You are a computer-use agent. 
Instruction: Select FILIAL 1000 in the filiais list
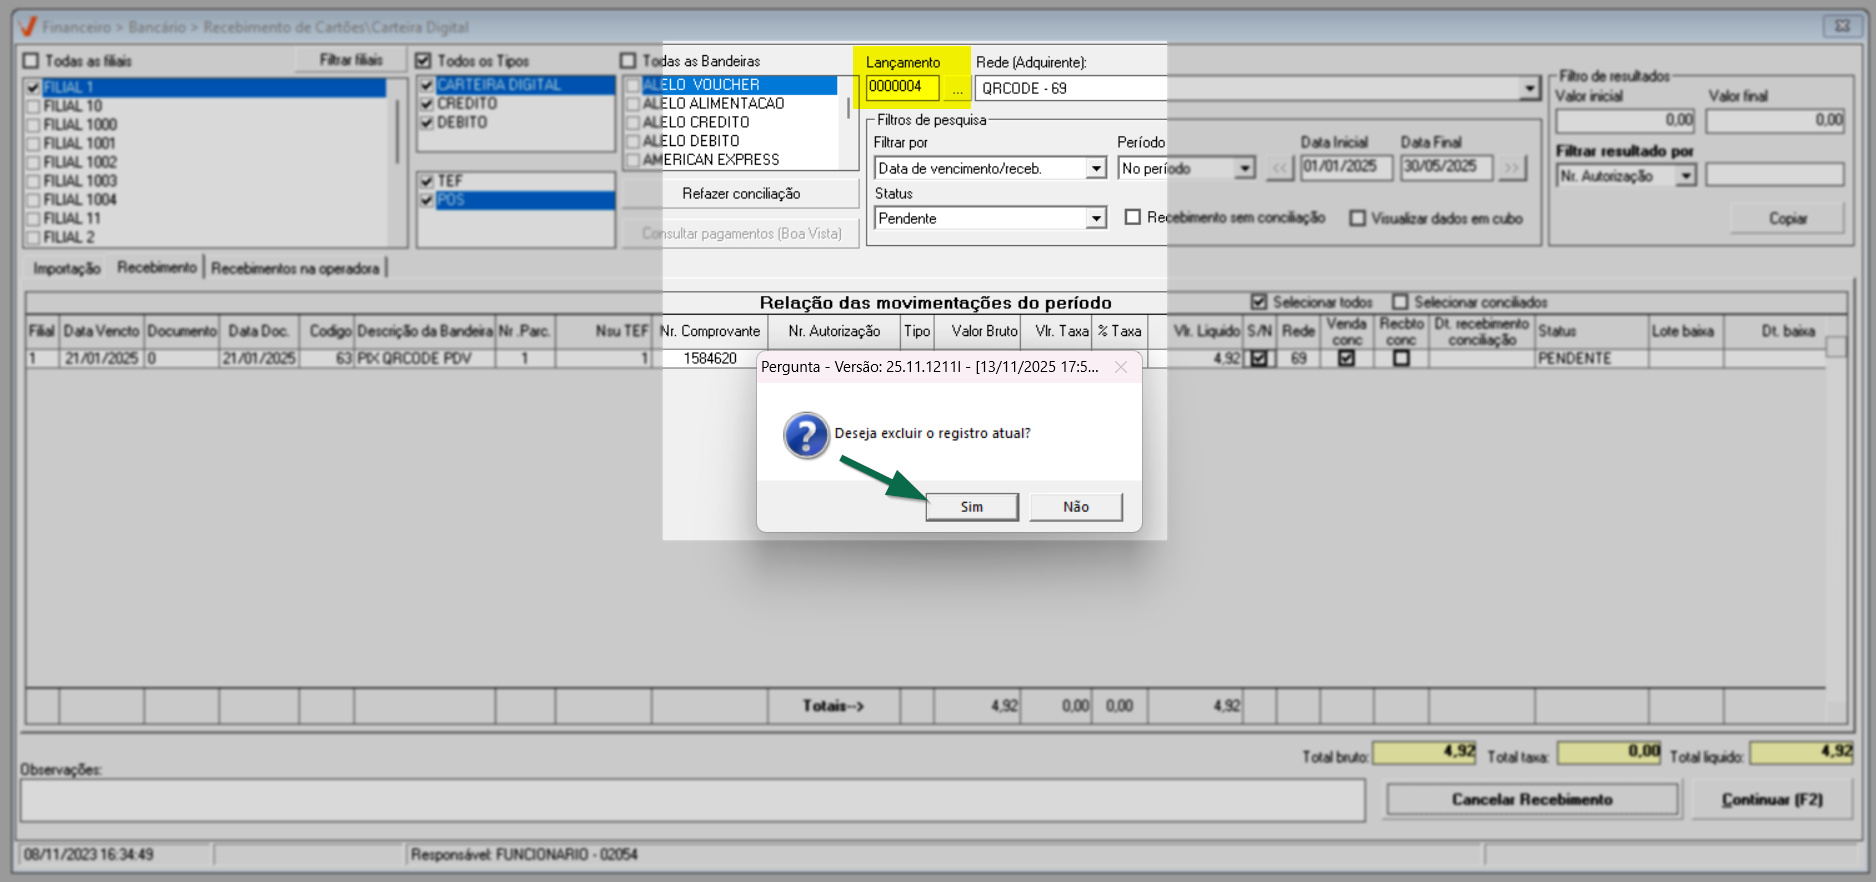[x=80, y=125]
